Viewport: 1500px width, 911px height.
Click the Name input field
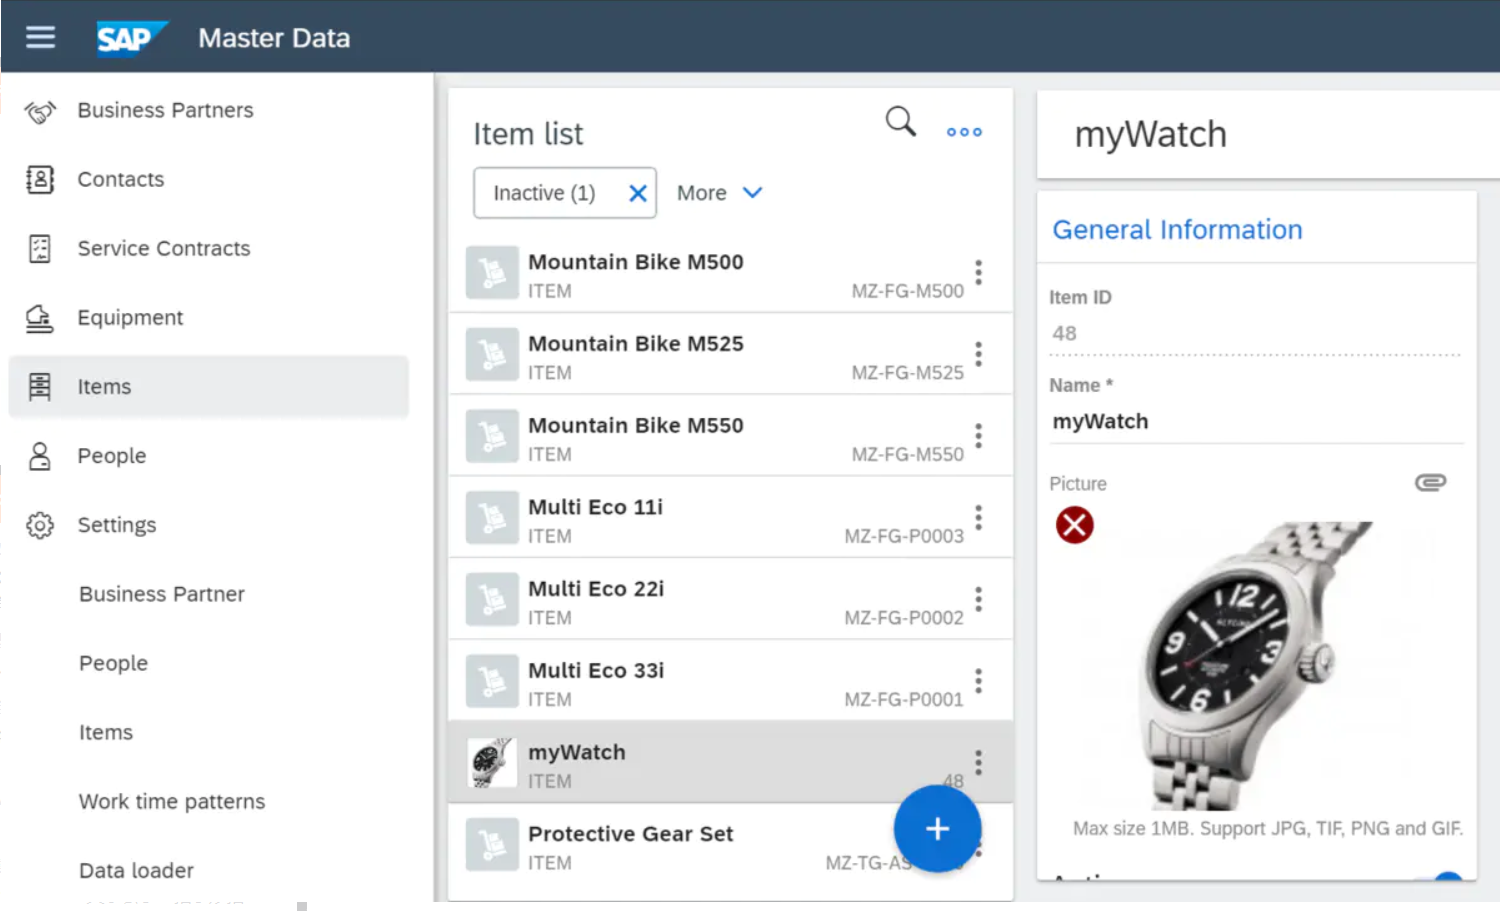(x=1255, y=421)
